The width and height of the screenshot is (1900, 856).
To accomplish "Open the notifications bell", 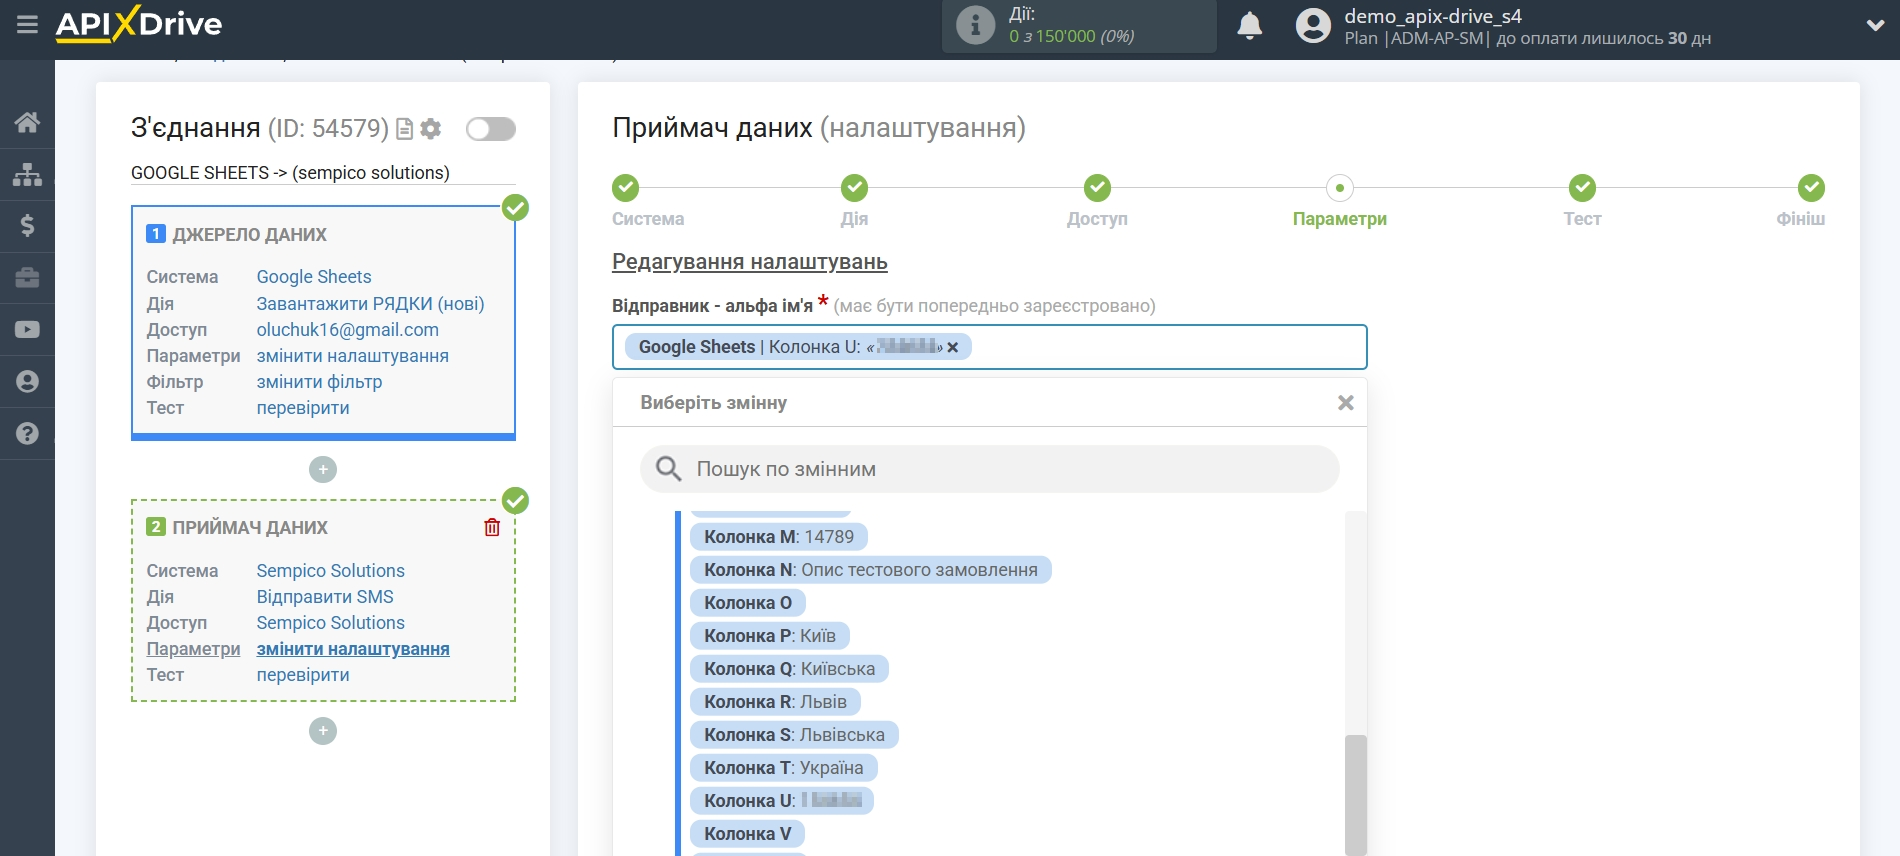I will point(1249,26).
